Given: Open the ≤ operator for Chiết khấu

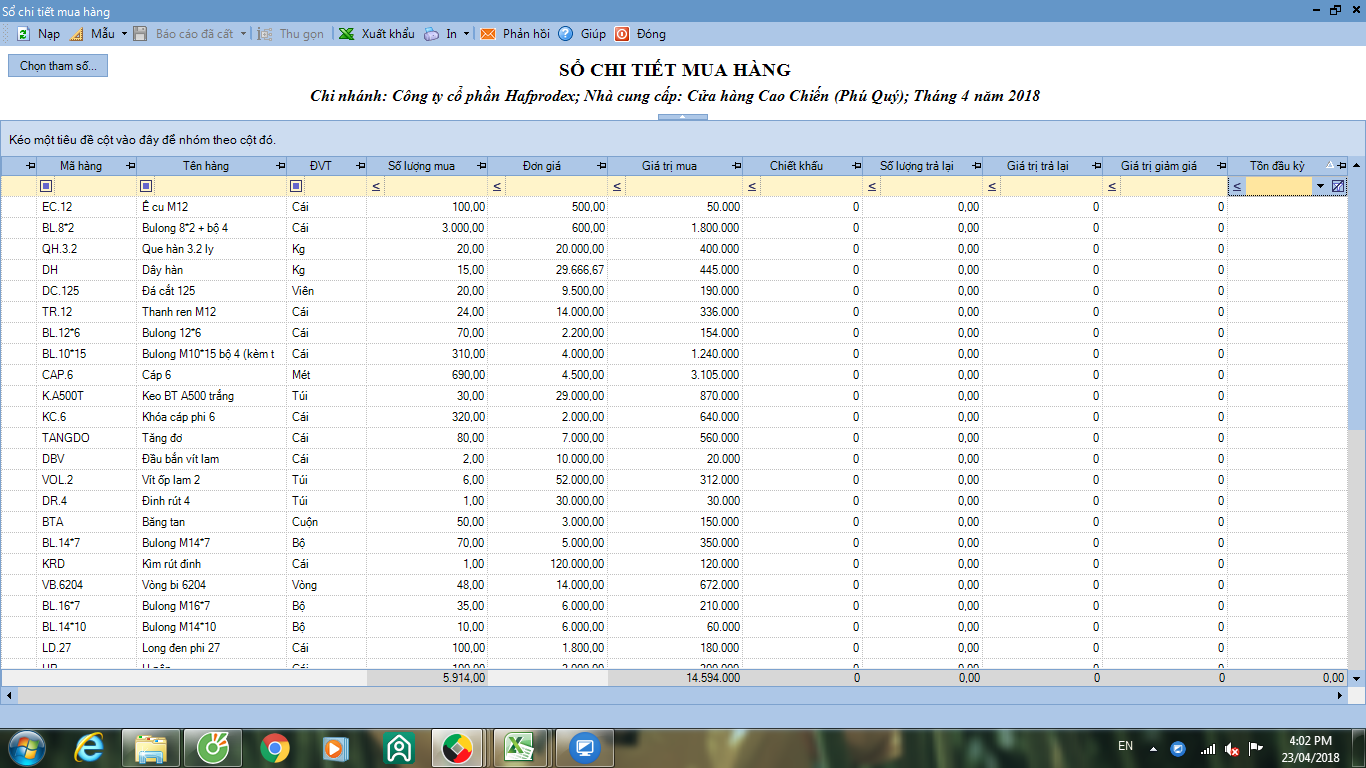Looking at the screenshot, I should (x=752, y=186).
